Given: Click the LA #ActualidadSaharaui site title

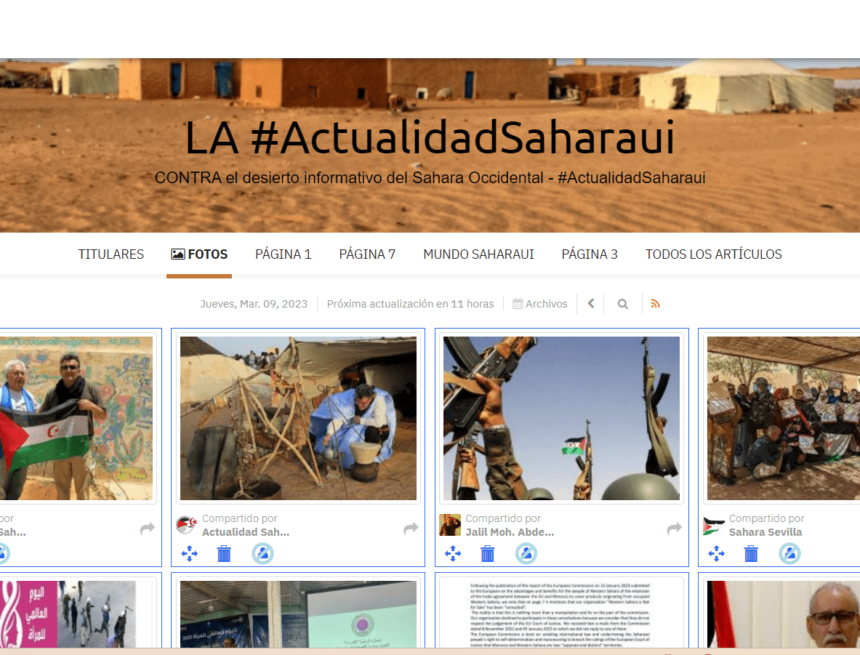Looking at the screenshot, I should 430,139.
